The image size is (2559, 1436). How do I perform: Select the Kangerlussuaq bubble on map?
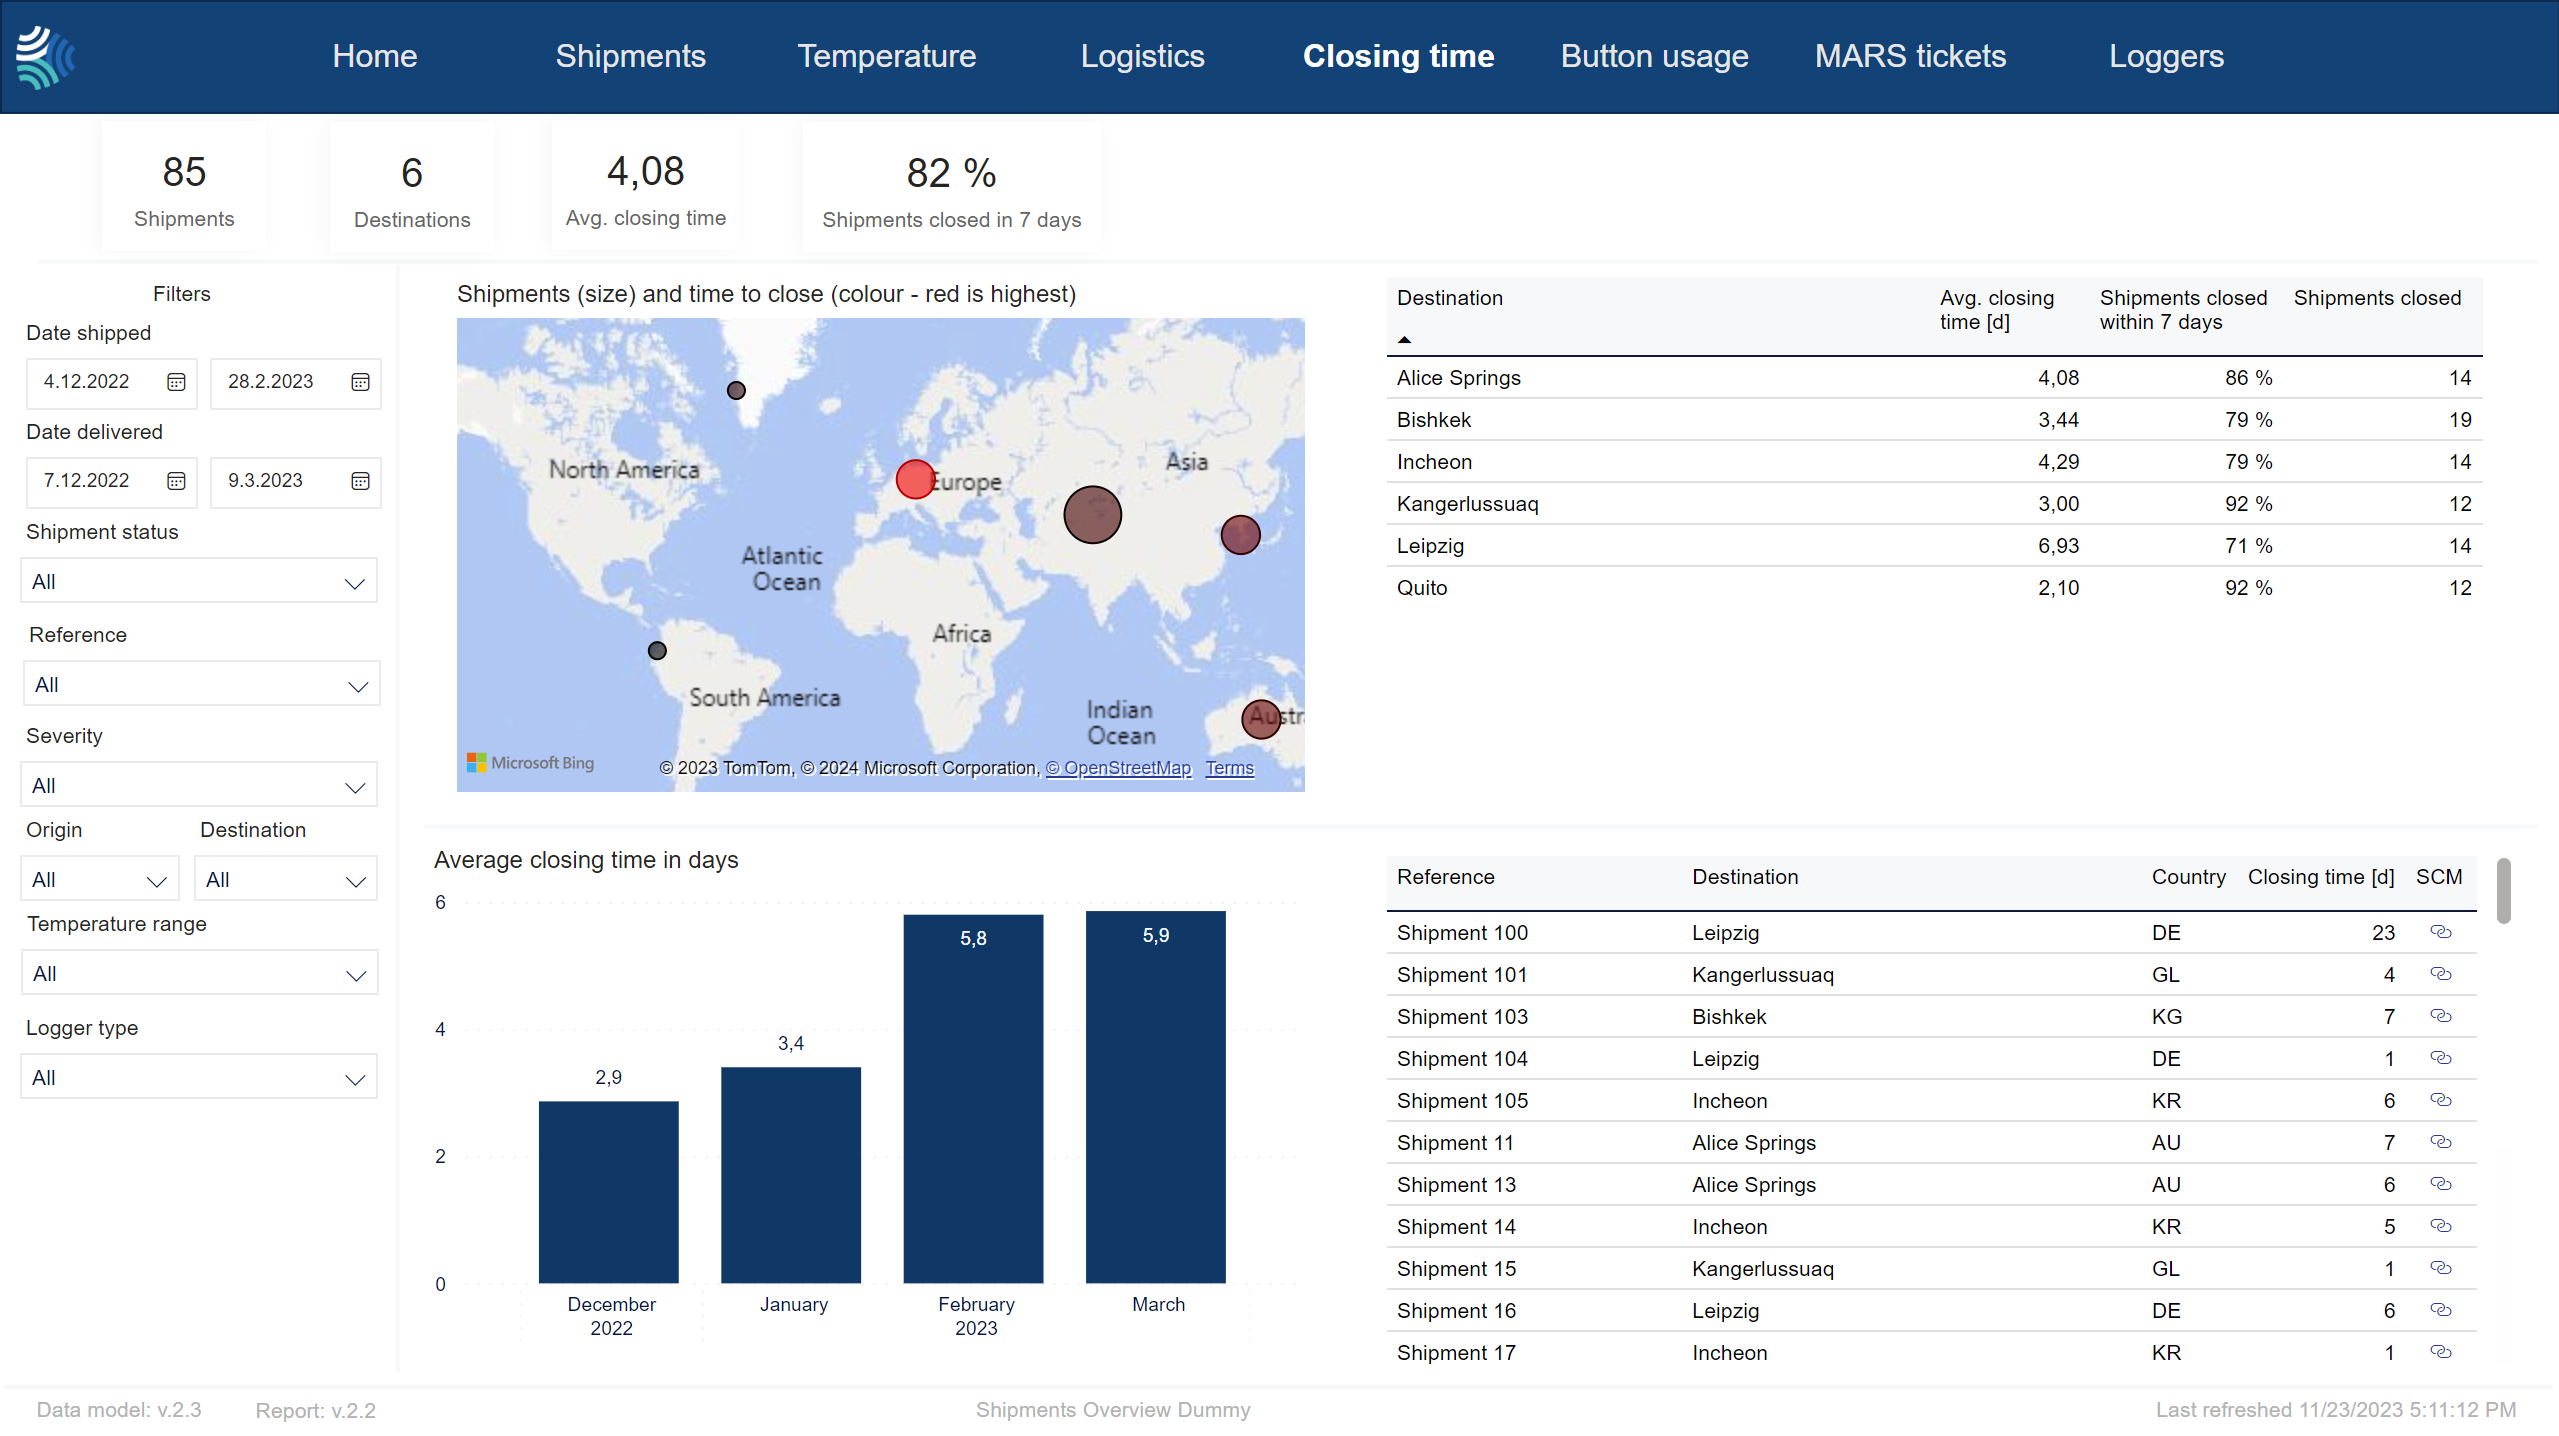click(736, 391)
